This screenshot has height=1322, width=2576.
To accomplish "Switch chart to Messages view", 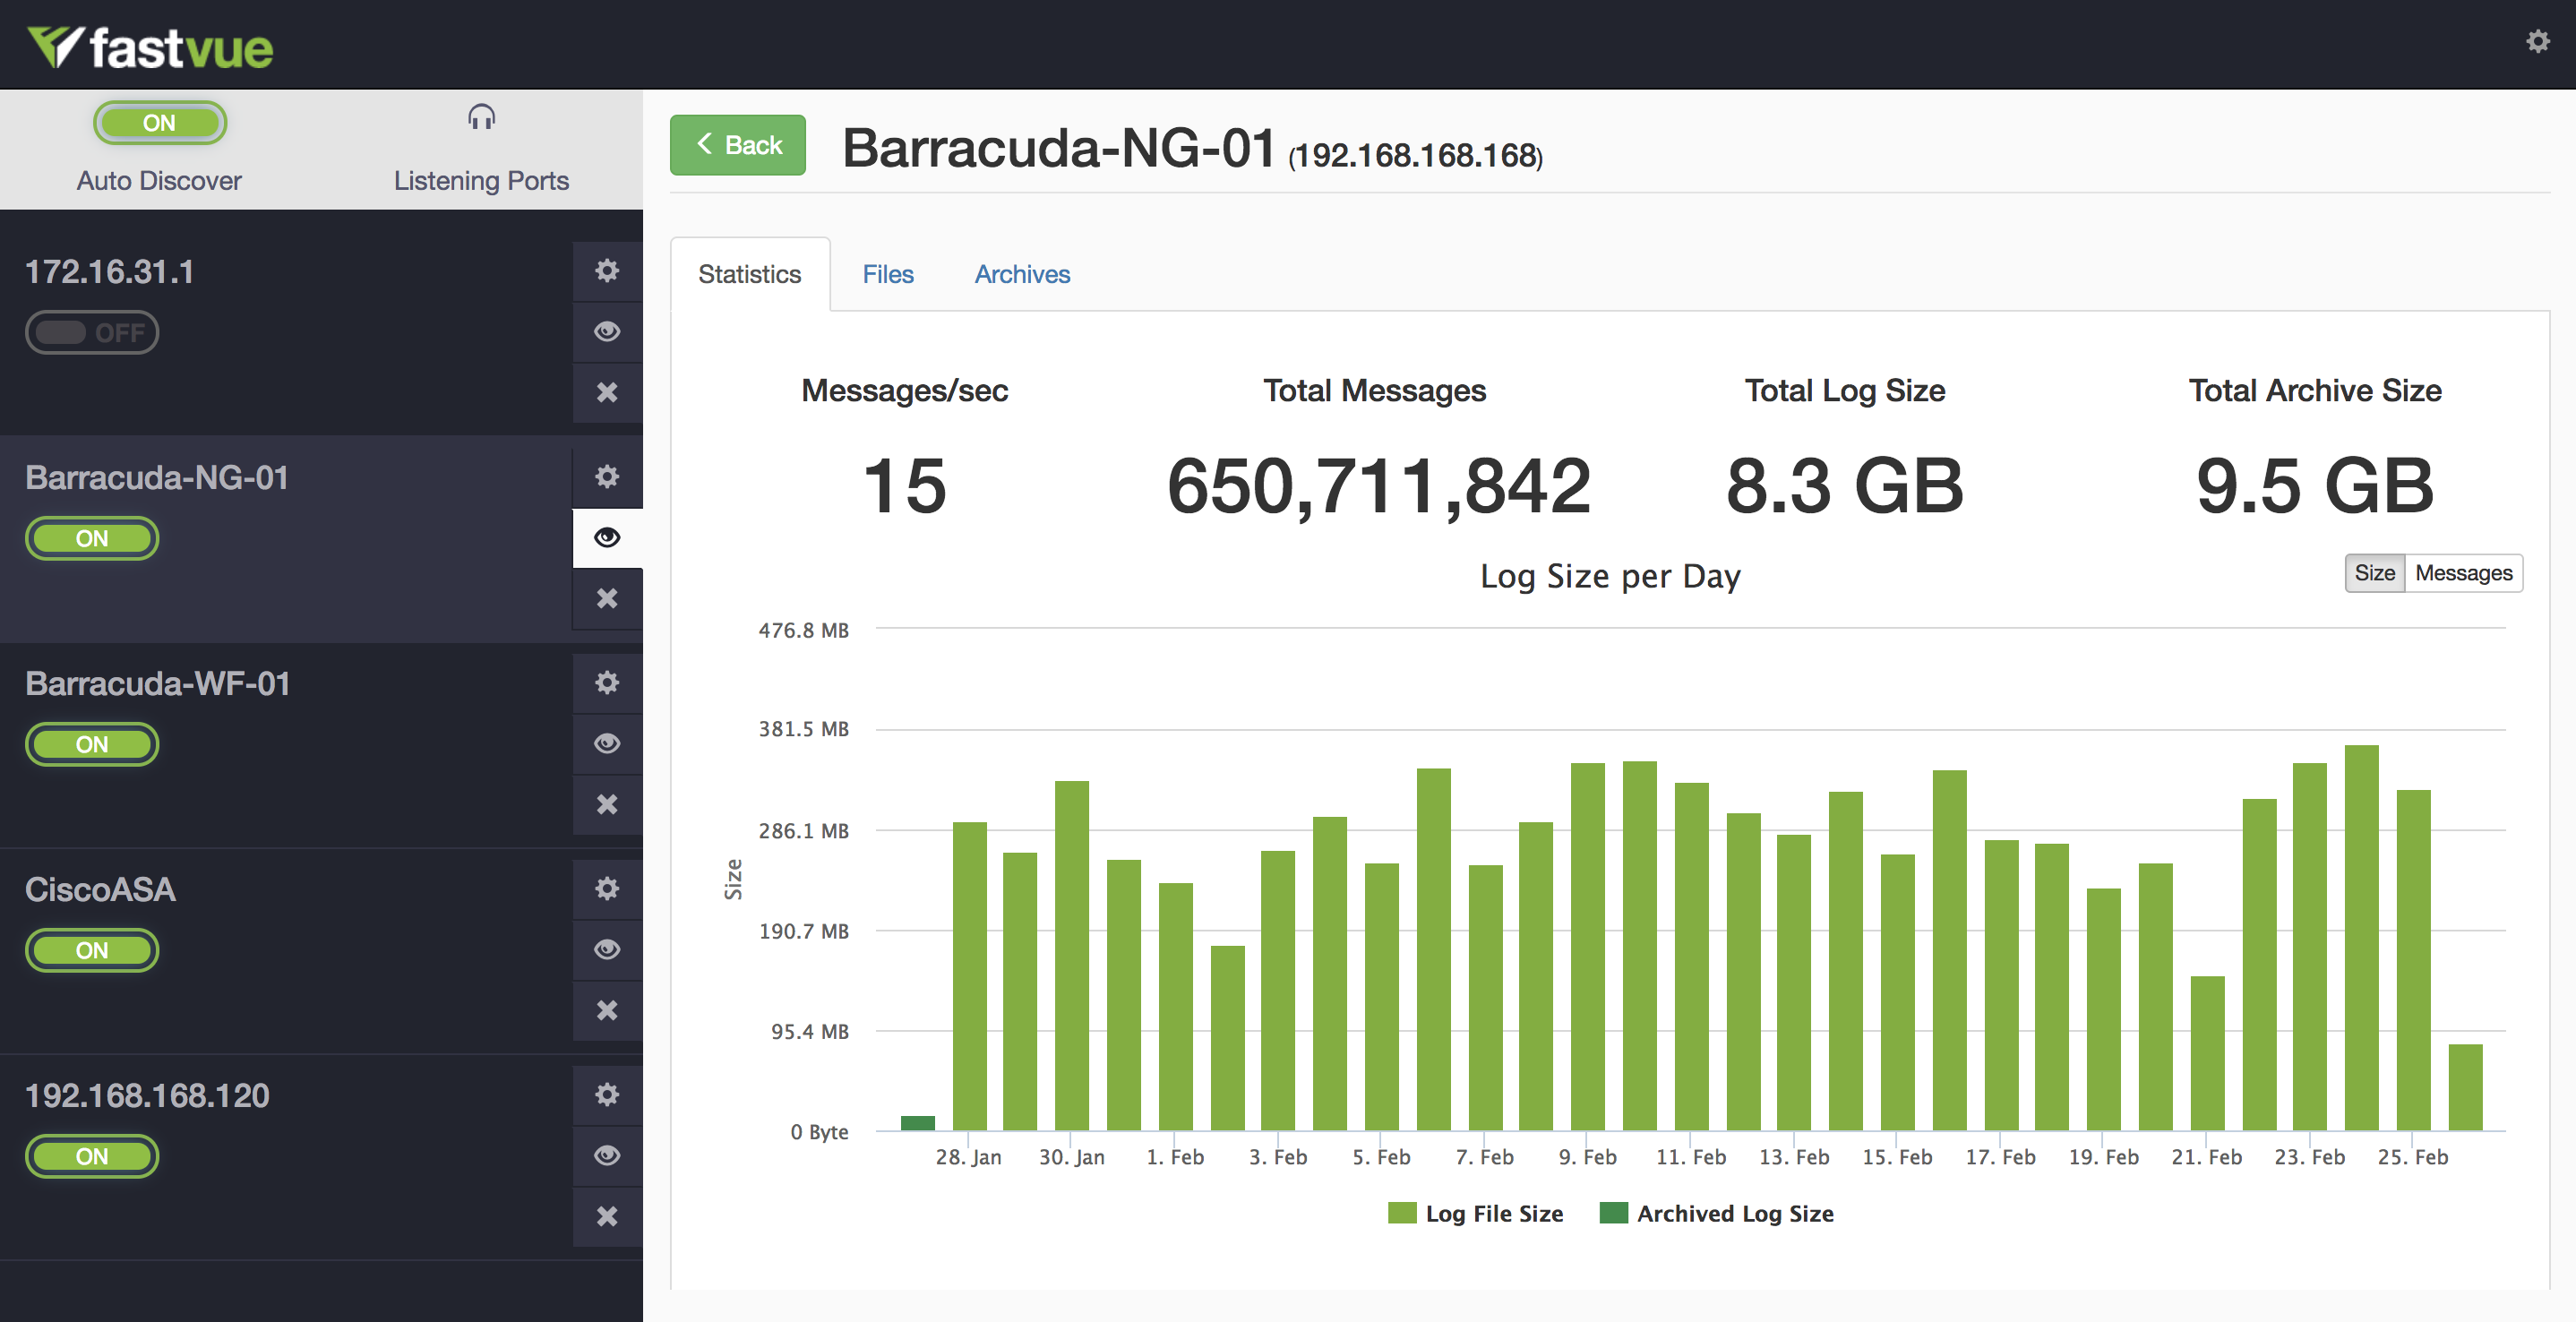I will point(2463,573).
